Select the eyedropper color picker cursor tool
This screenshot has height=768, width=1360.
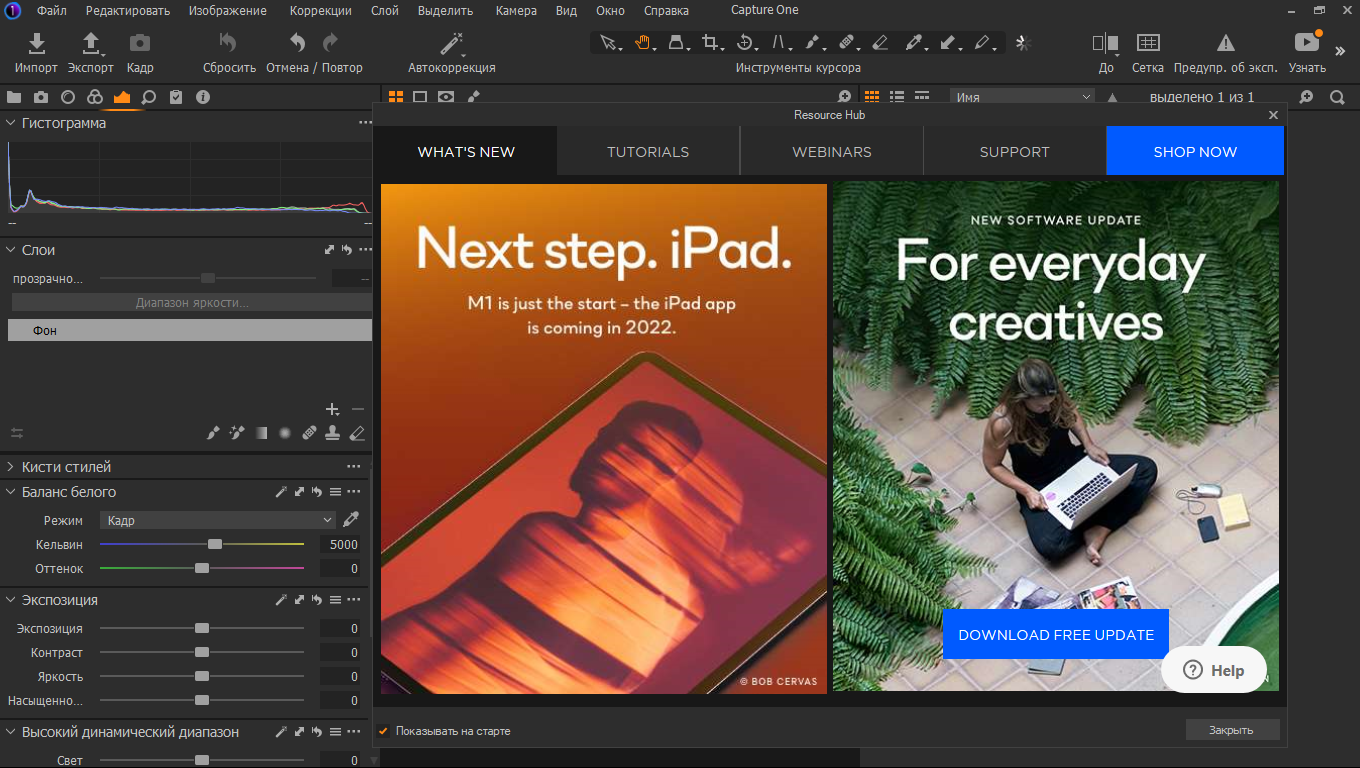click(x=913, y=43)
